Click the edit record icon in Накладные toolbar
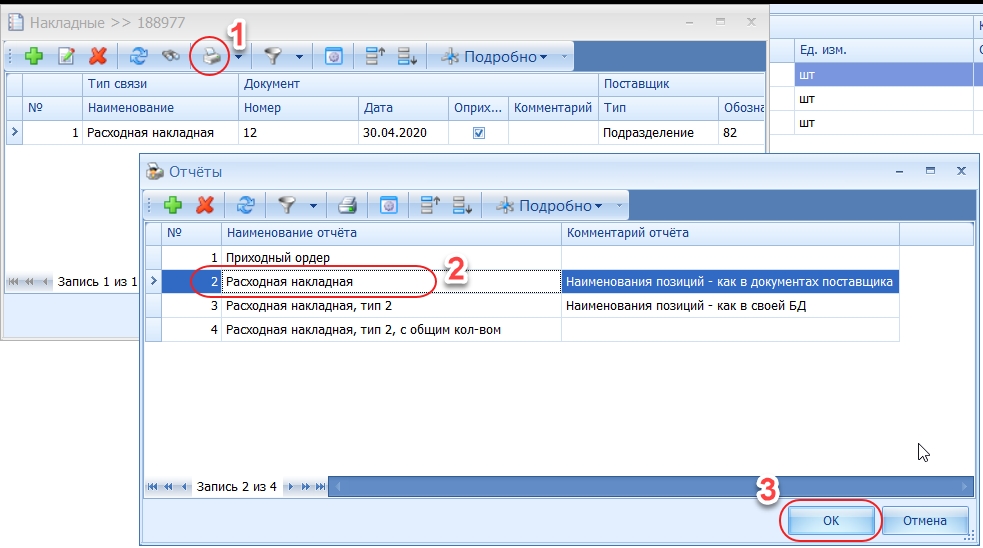 [67, 57]
